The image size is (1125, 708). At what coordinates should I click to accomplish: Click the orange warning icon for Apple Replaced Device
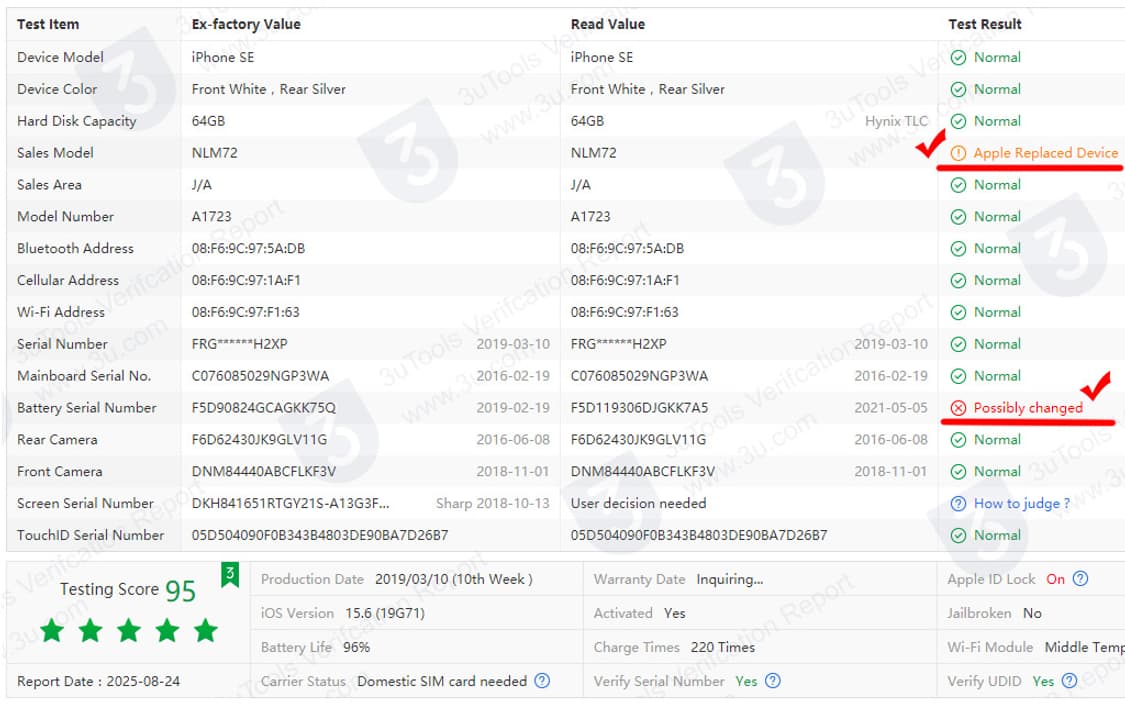(x=958, y=153)
